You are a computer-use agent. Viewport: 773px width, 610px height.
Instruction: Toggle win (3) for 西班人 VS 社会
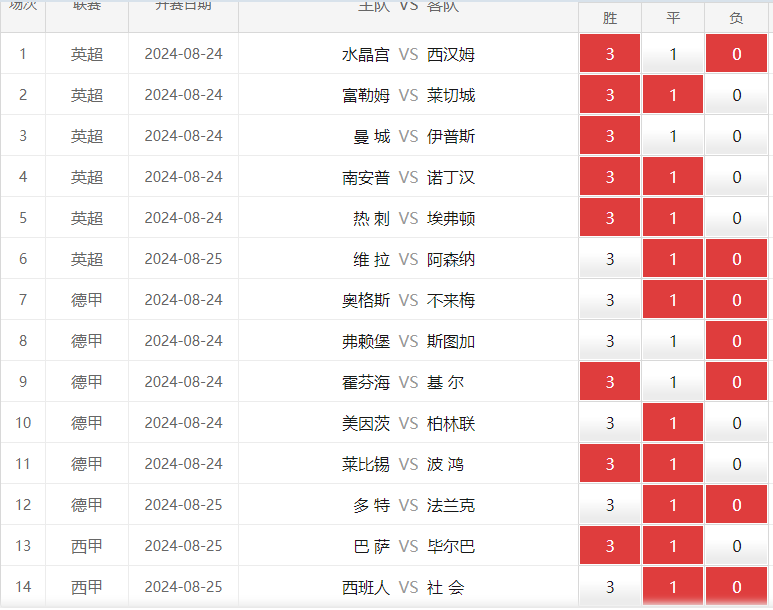click(x=610, y=586)
